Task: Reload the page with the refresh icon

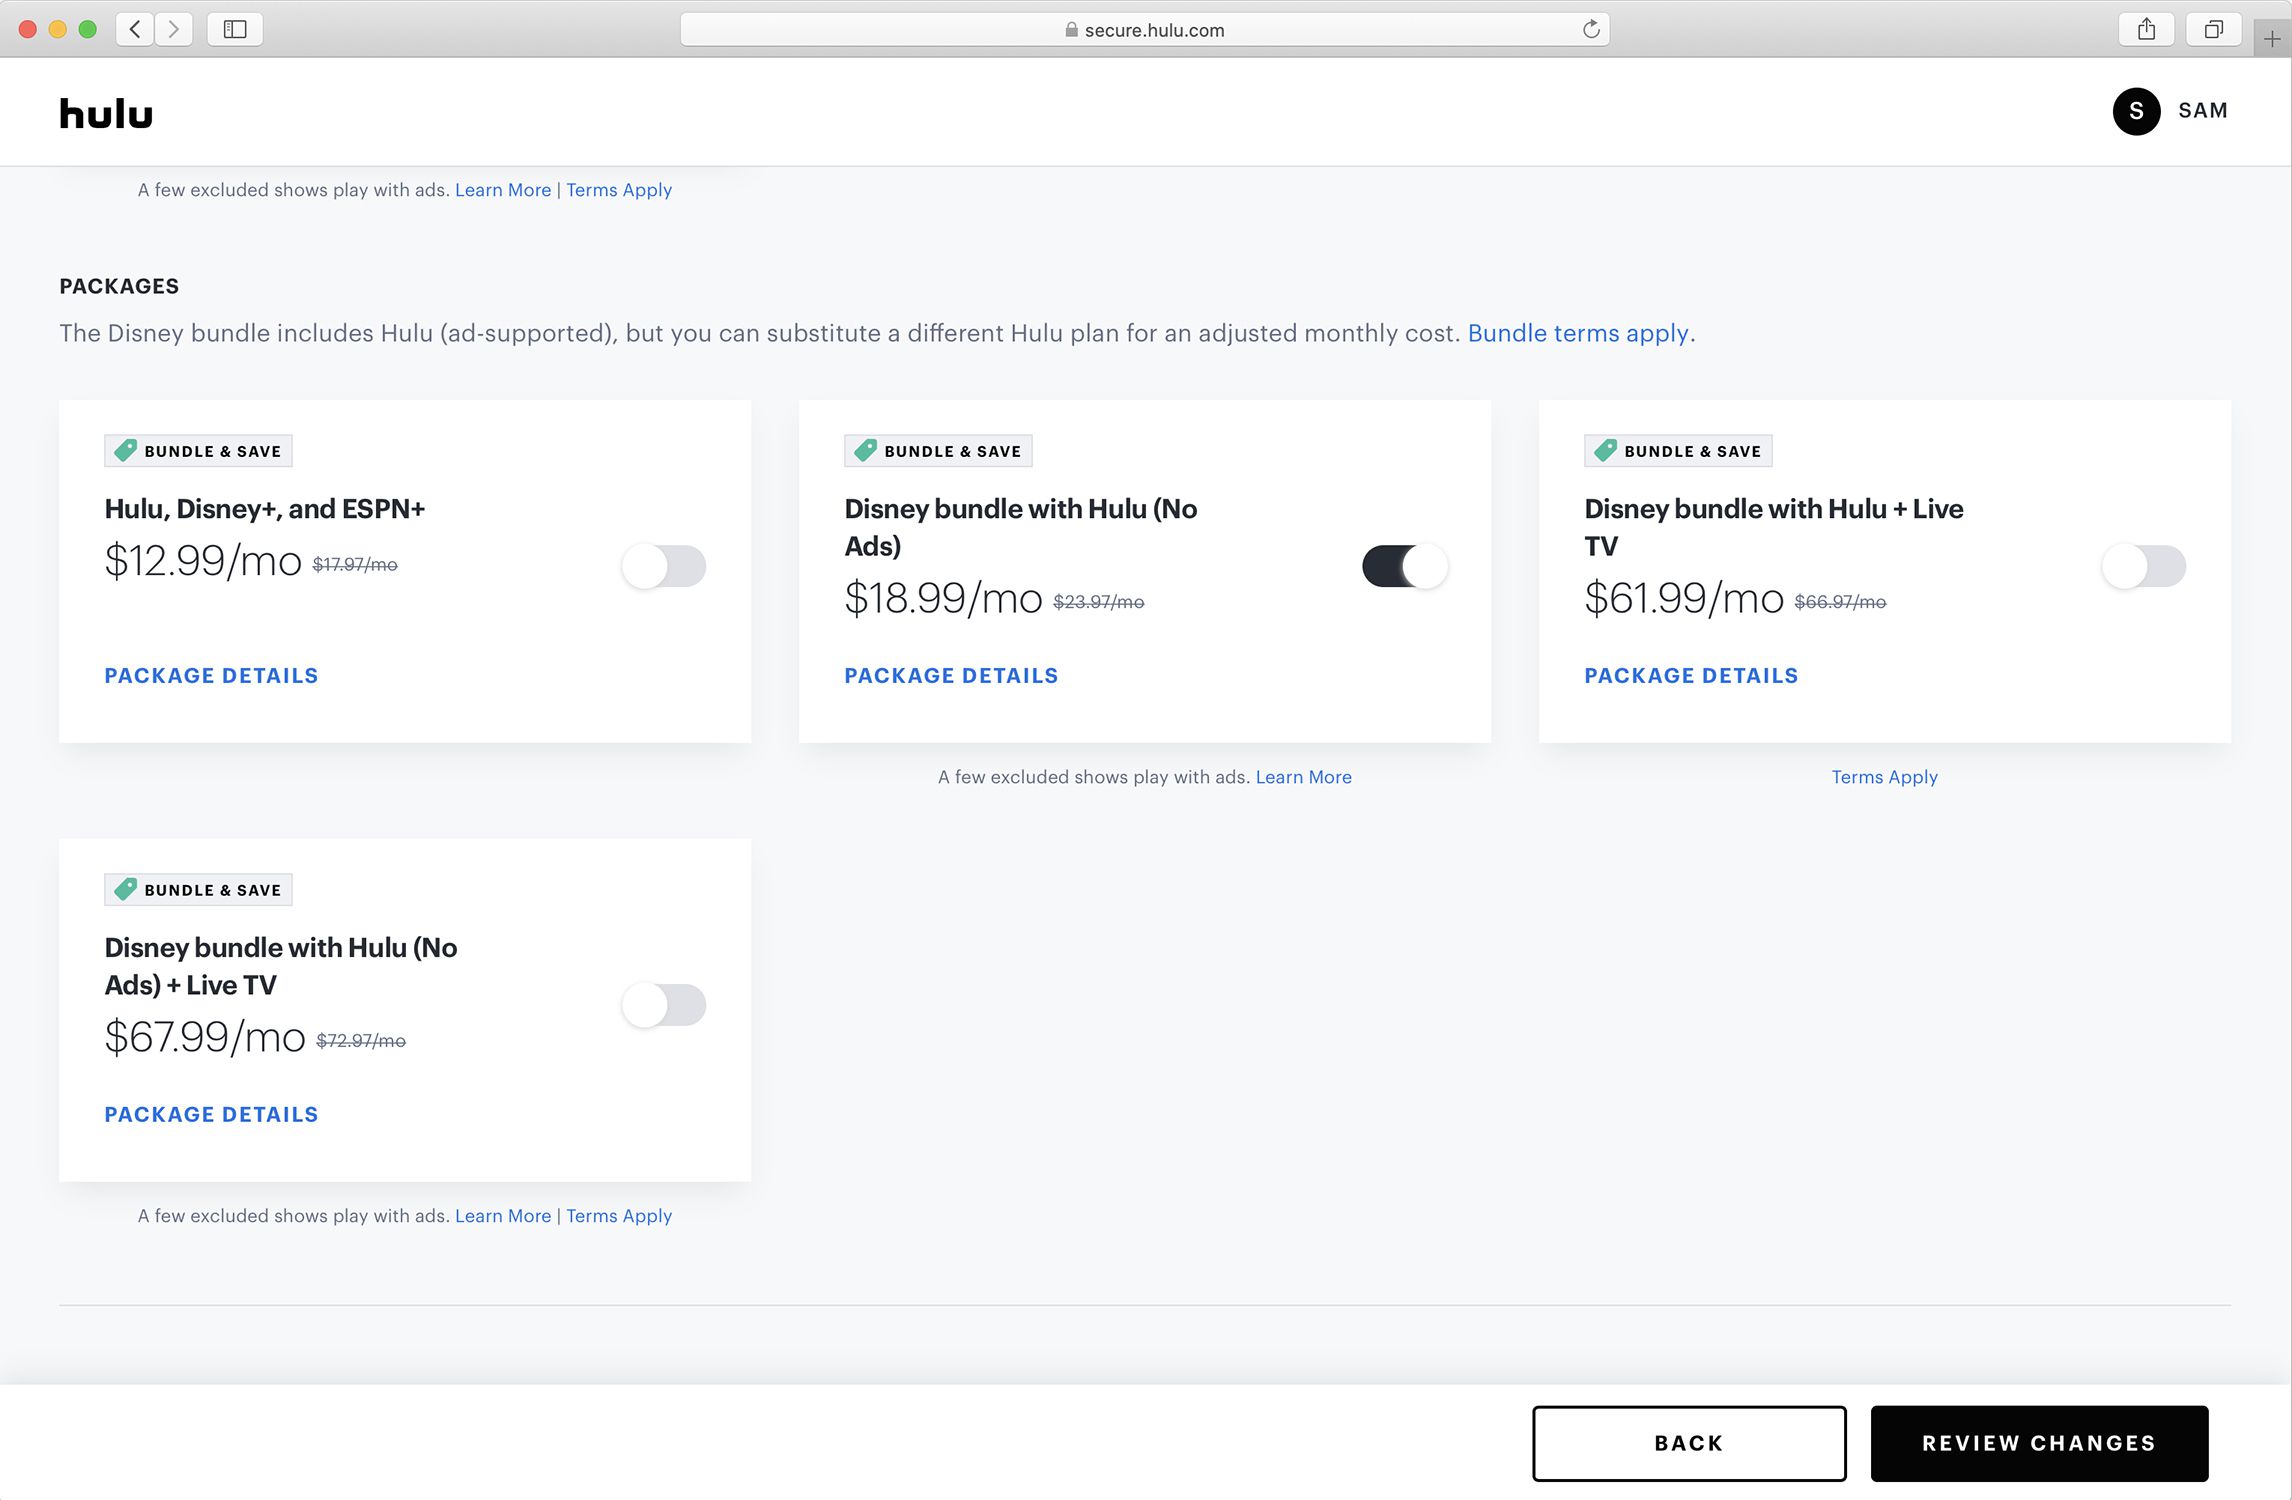Action: click(x=1590, y=29)
